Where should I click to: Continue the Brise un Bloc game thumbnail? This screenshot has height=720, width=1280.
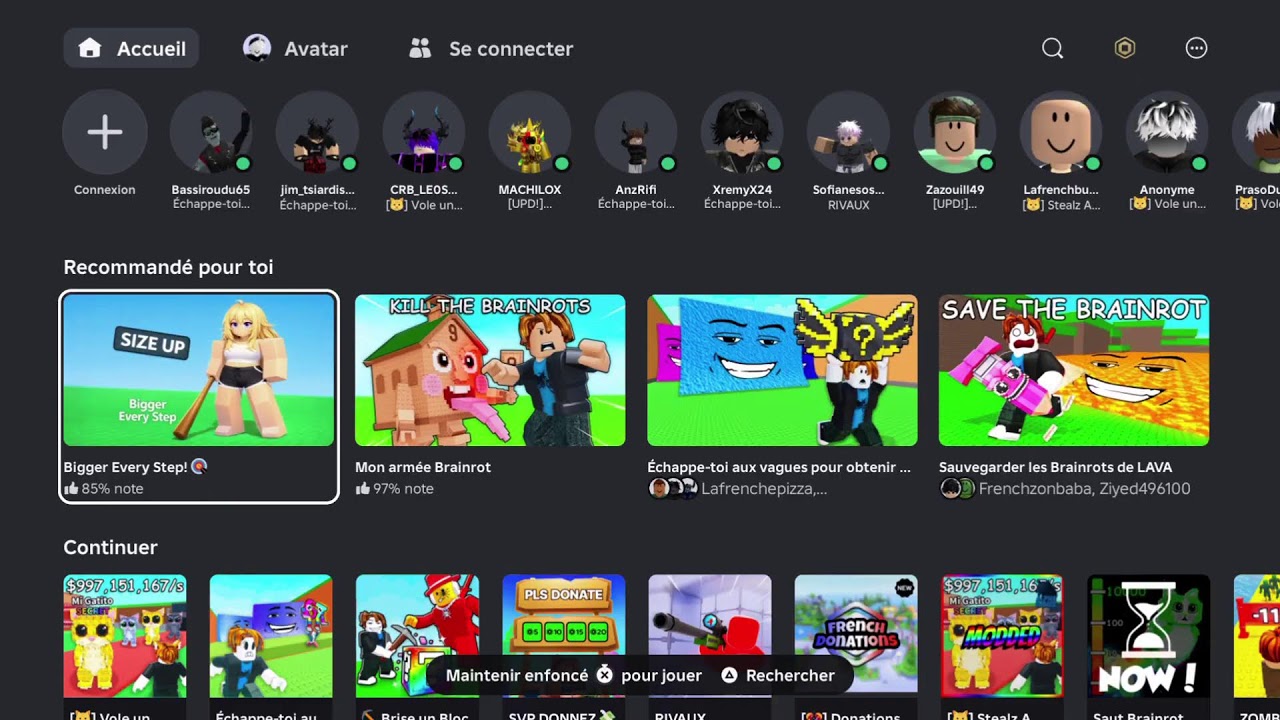[417, 635]
